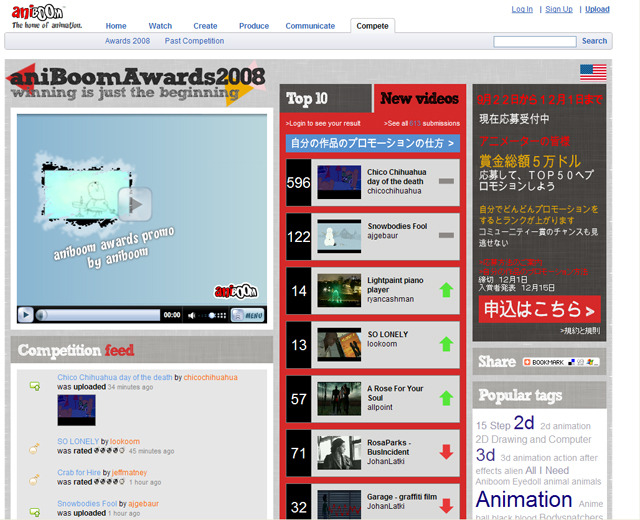This screenshot has height=520, width=640.
Task: Open the Communicate menu
Action: pyautogui.click(x=310, y=26)
